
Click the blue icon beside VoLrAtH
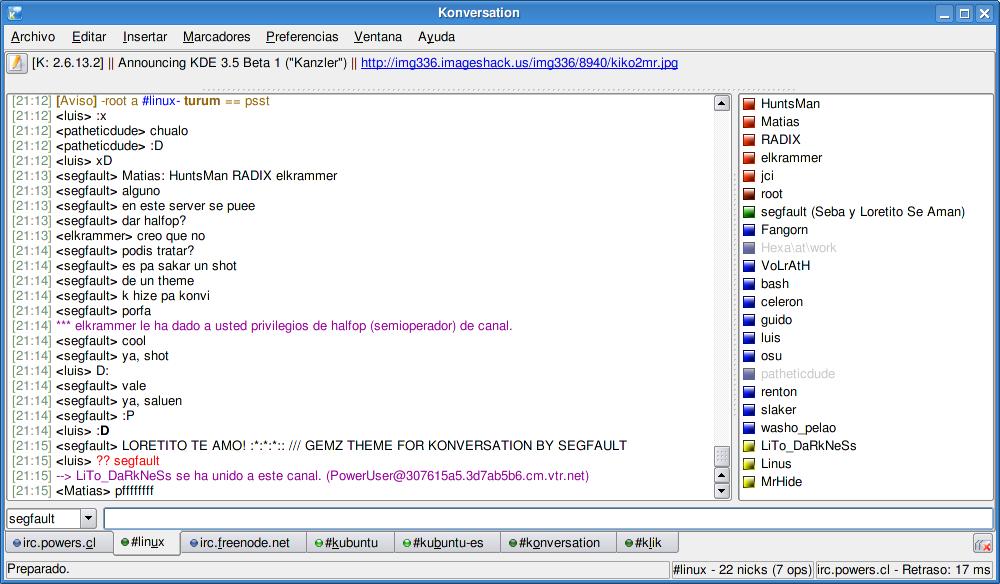tap(749, 266)
